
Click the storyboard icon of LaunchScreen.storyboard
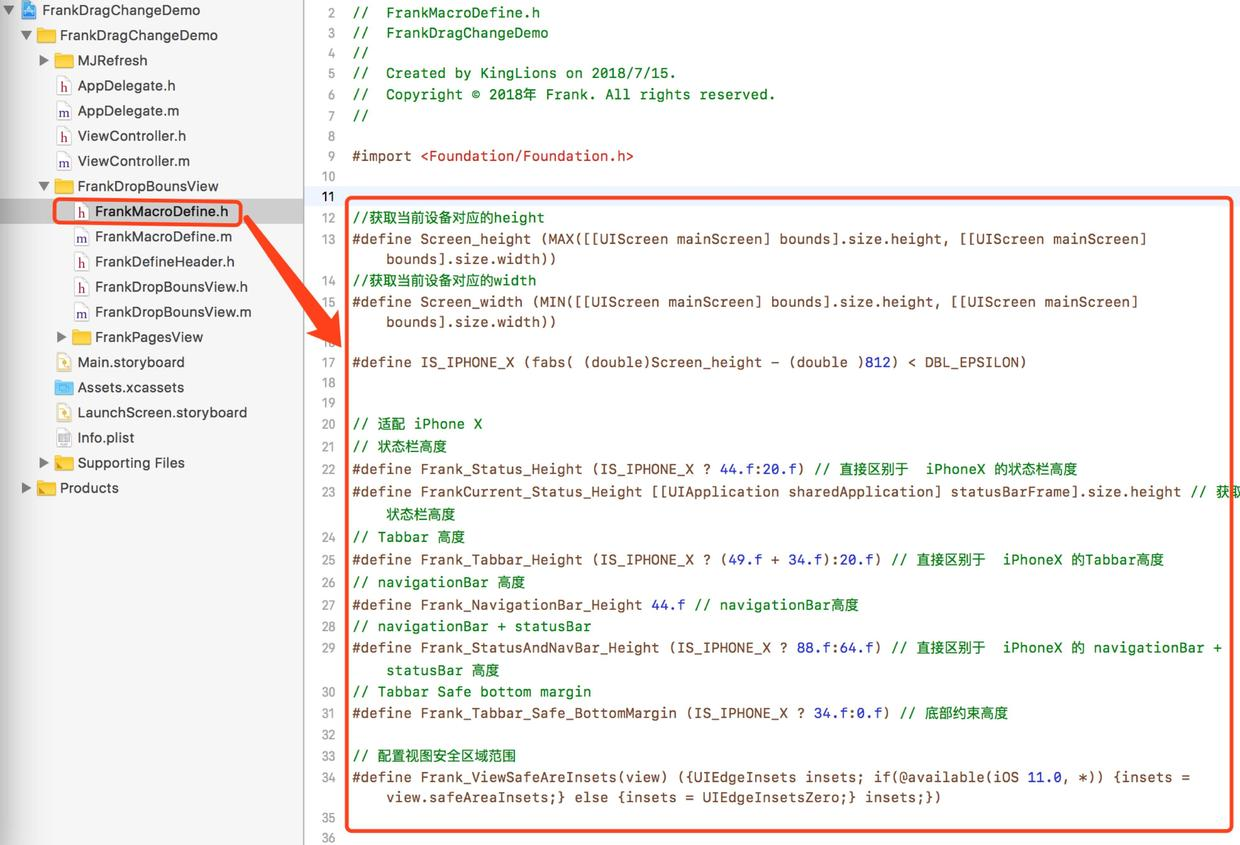point(64,412)
